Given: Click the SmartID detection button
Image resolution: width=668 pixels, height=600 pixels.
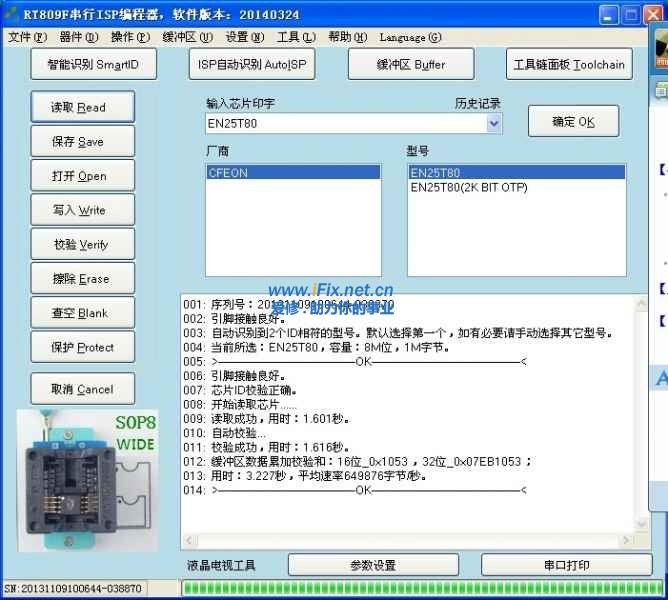Looking at the screenshot, I should pos(93,65).
